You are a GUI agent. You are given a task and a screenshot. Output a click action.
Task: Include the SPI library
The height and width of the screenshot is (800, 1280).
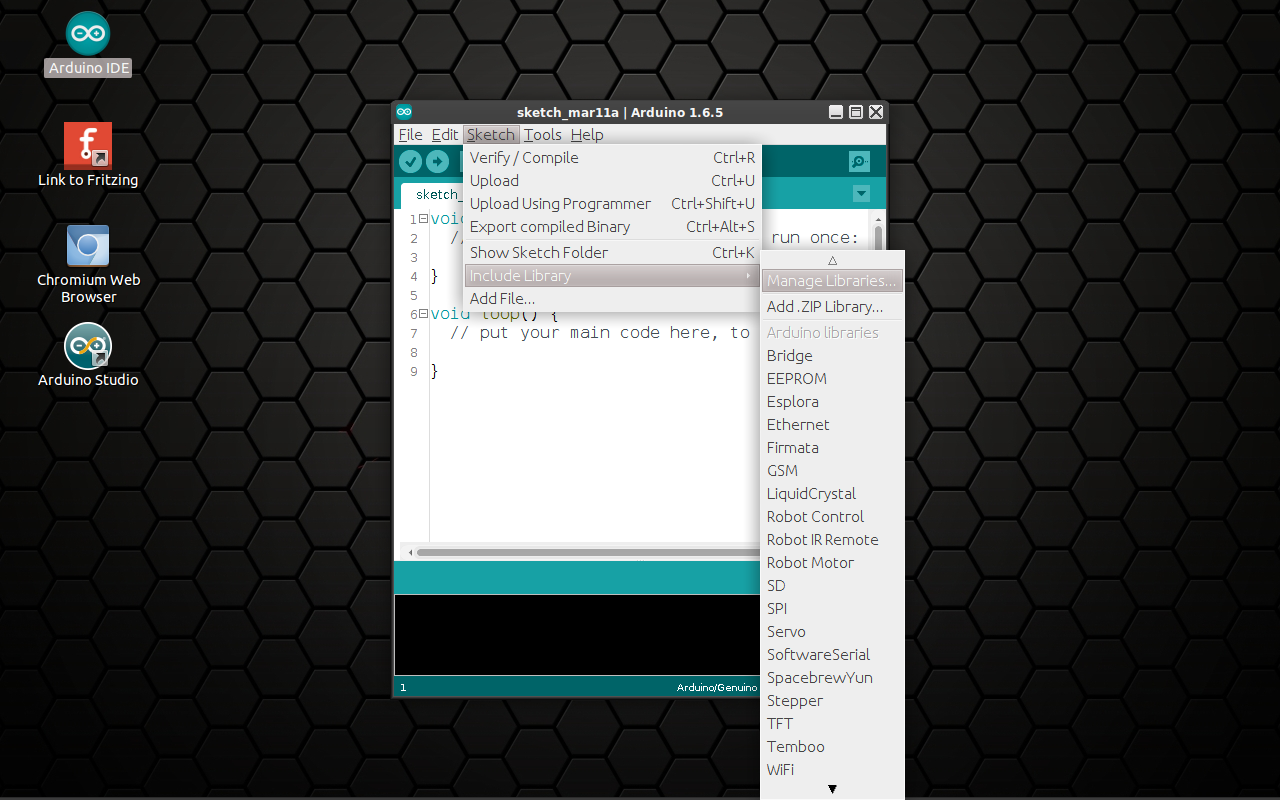[x=832, y=609]
